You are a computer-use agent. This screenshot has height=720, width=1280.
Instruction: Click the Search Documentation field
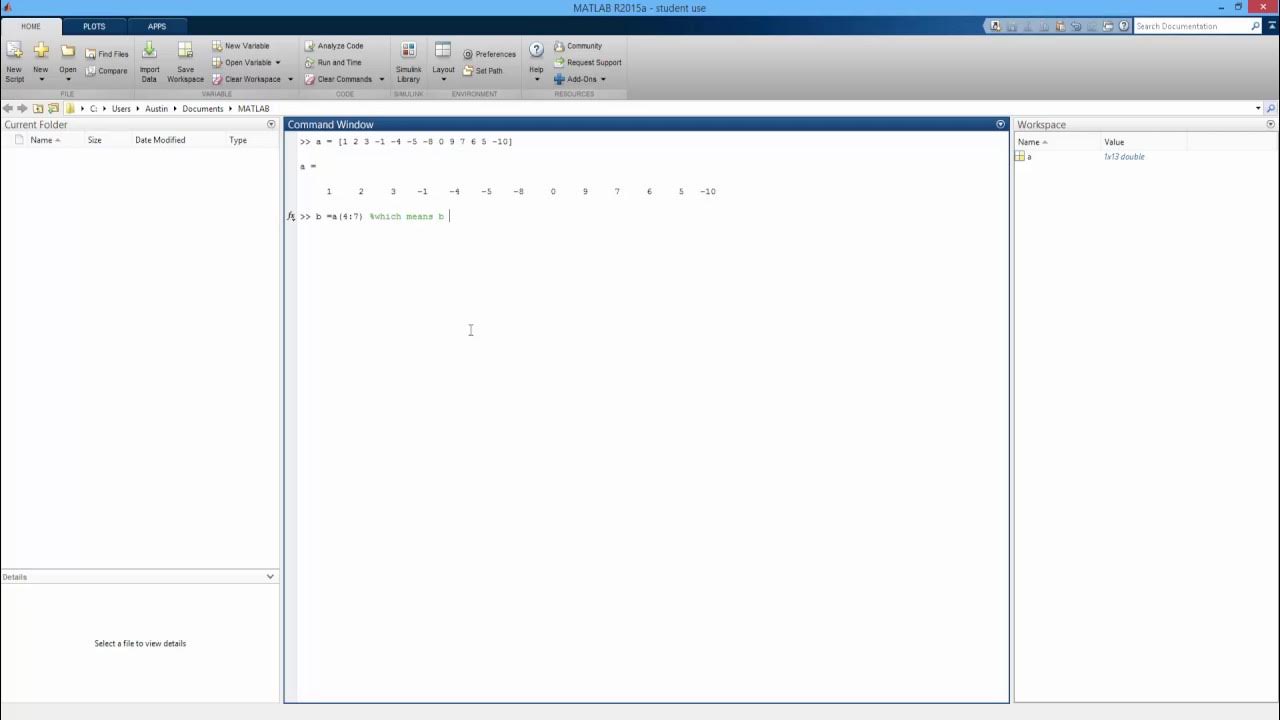coord(1190,26)
